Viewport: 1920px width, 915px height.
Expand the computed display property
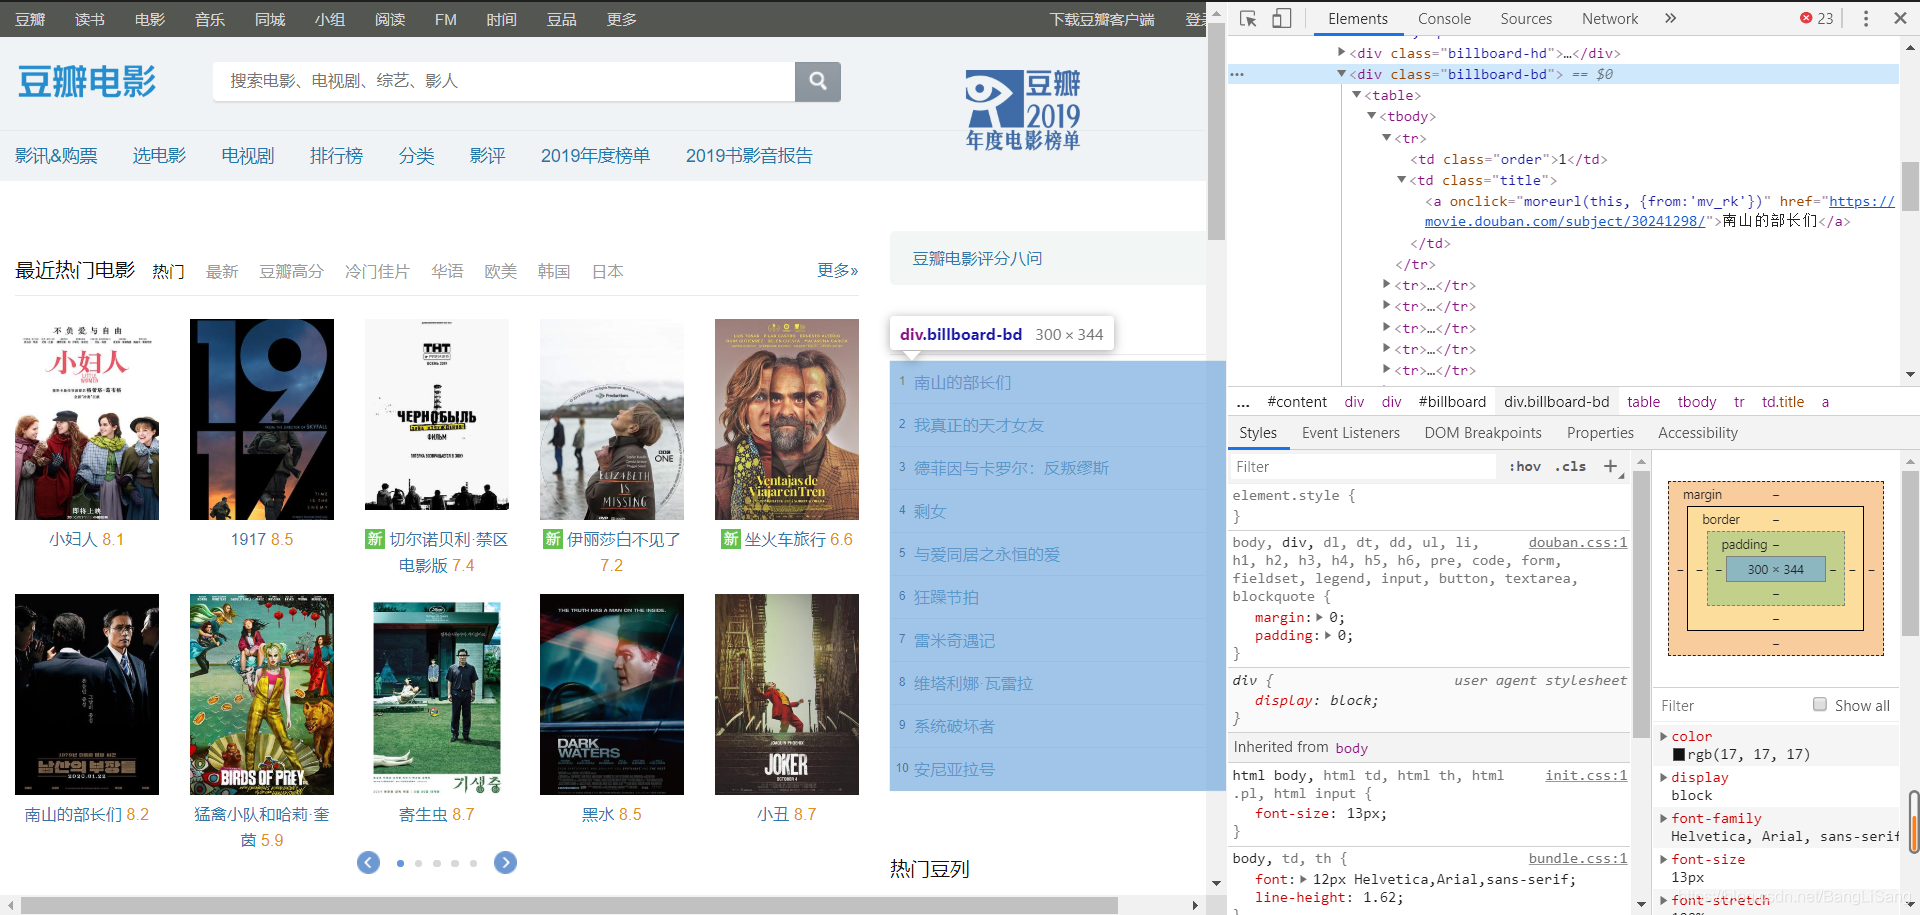pos(1664,777)
